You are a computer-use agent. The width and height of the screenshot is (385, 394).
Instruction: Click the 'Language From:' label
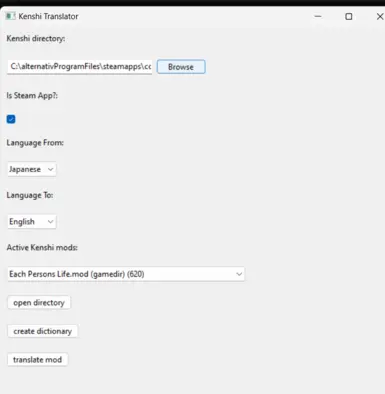(x=35, y=143)
